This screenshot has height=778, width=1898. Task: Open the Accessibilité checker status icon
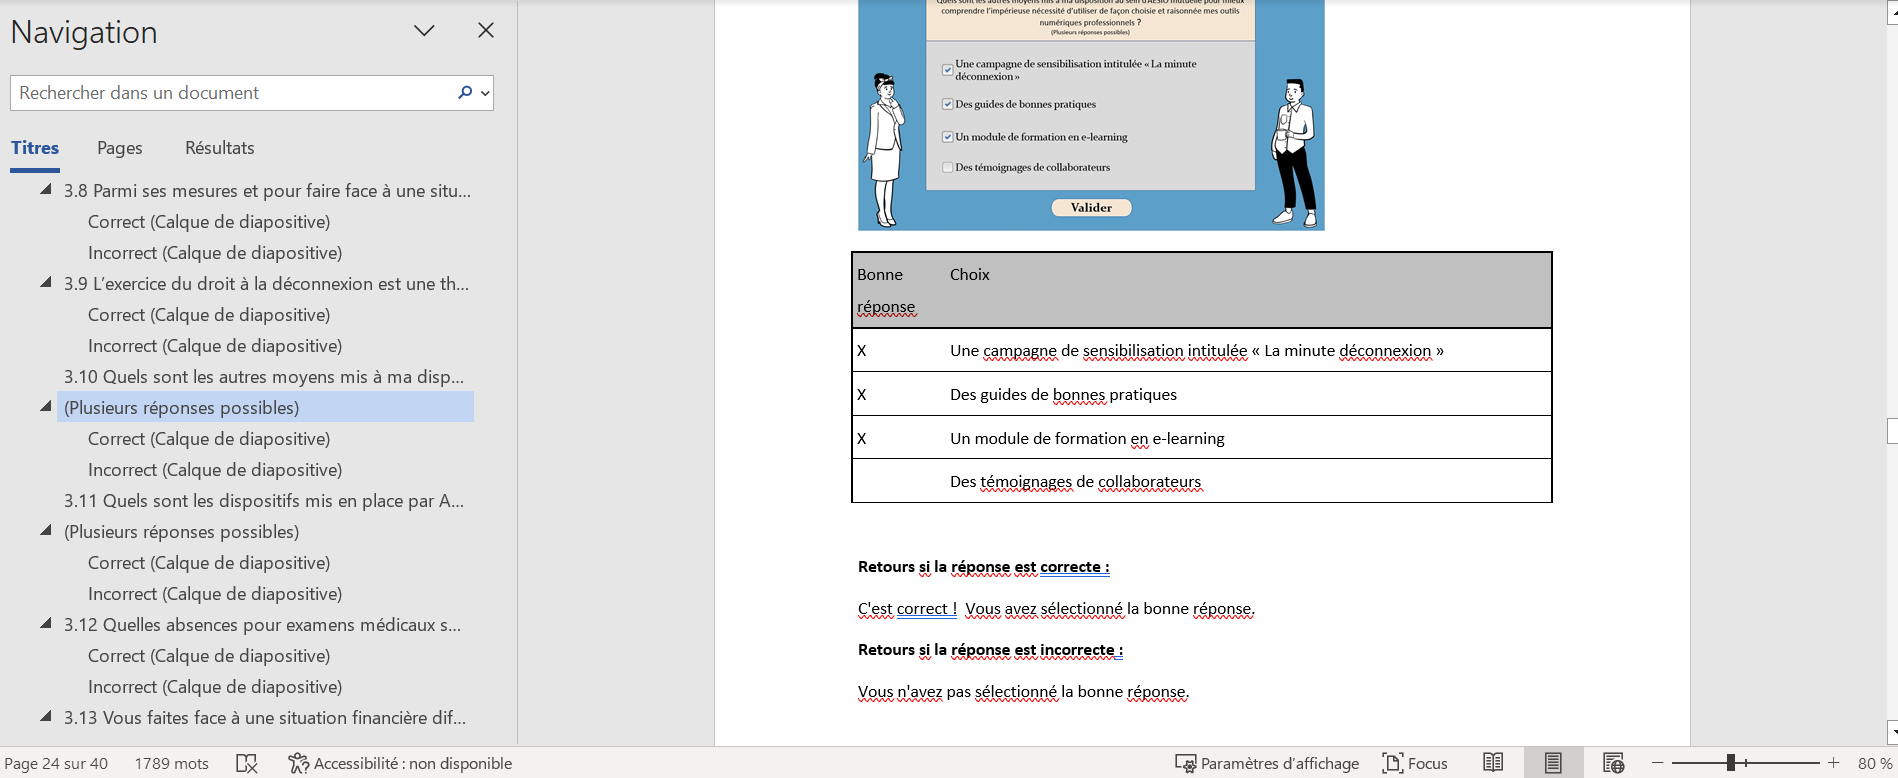coord(298,763)
